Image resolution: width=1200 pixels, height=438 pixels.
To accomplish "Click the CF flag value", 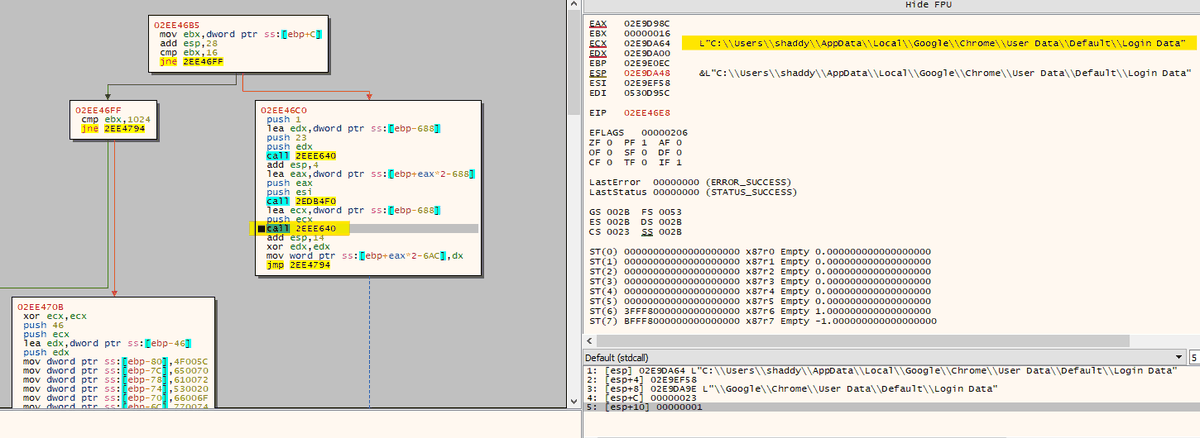I will (x=609, y=162).
